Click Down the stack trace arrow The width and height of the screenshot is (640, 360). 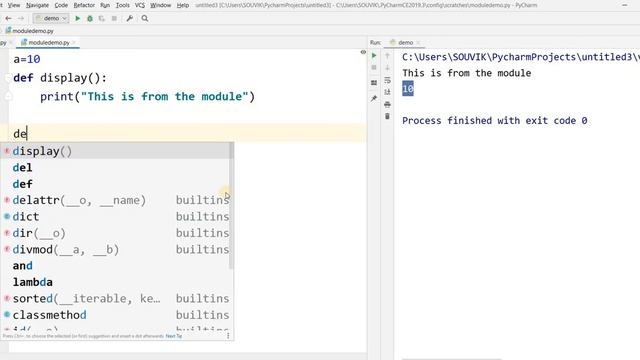pyautogui.click(x=387, y=67)
